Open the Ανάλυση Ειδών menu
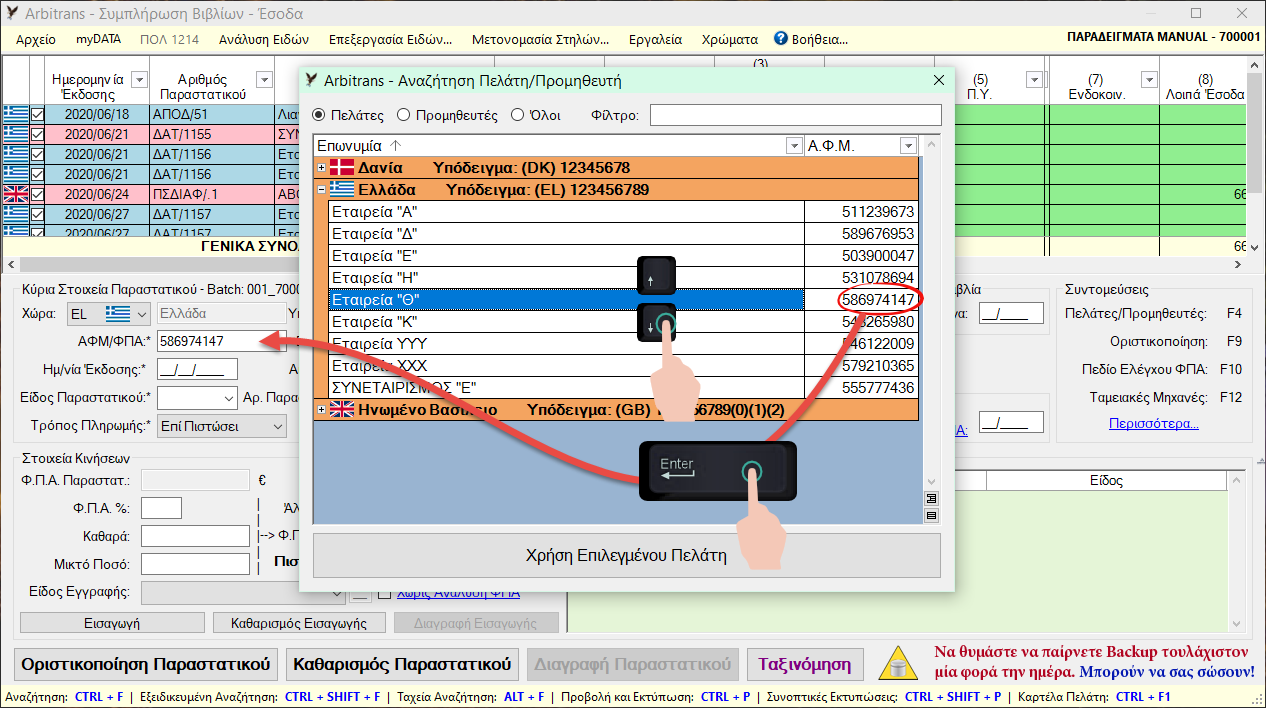 tap(264, 40)
